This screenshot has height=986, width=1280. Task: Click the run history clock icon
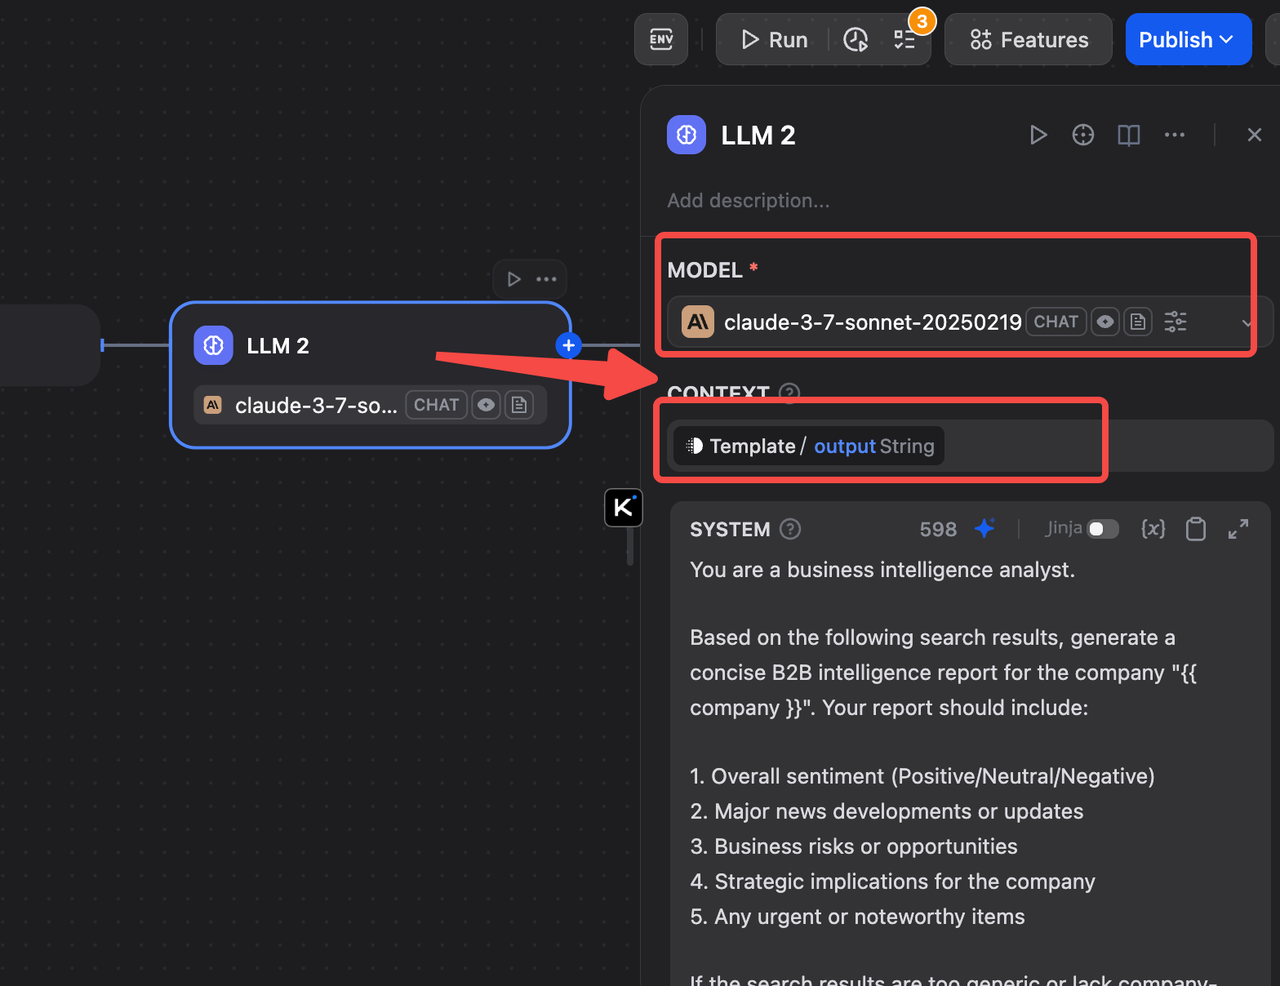(856, 39)
